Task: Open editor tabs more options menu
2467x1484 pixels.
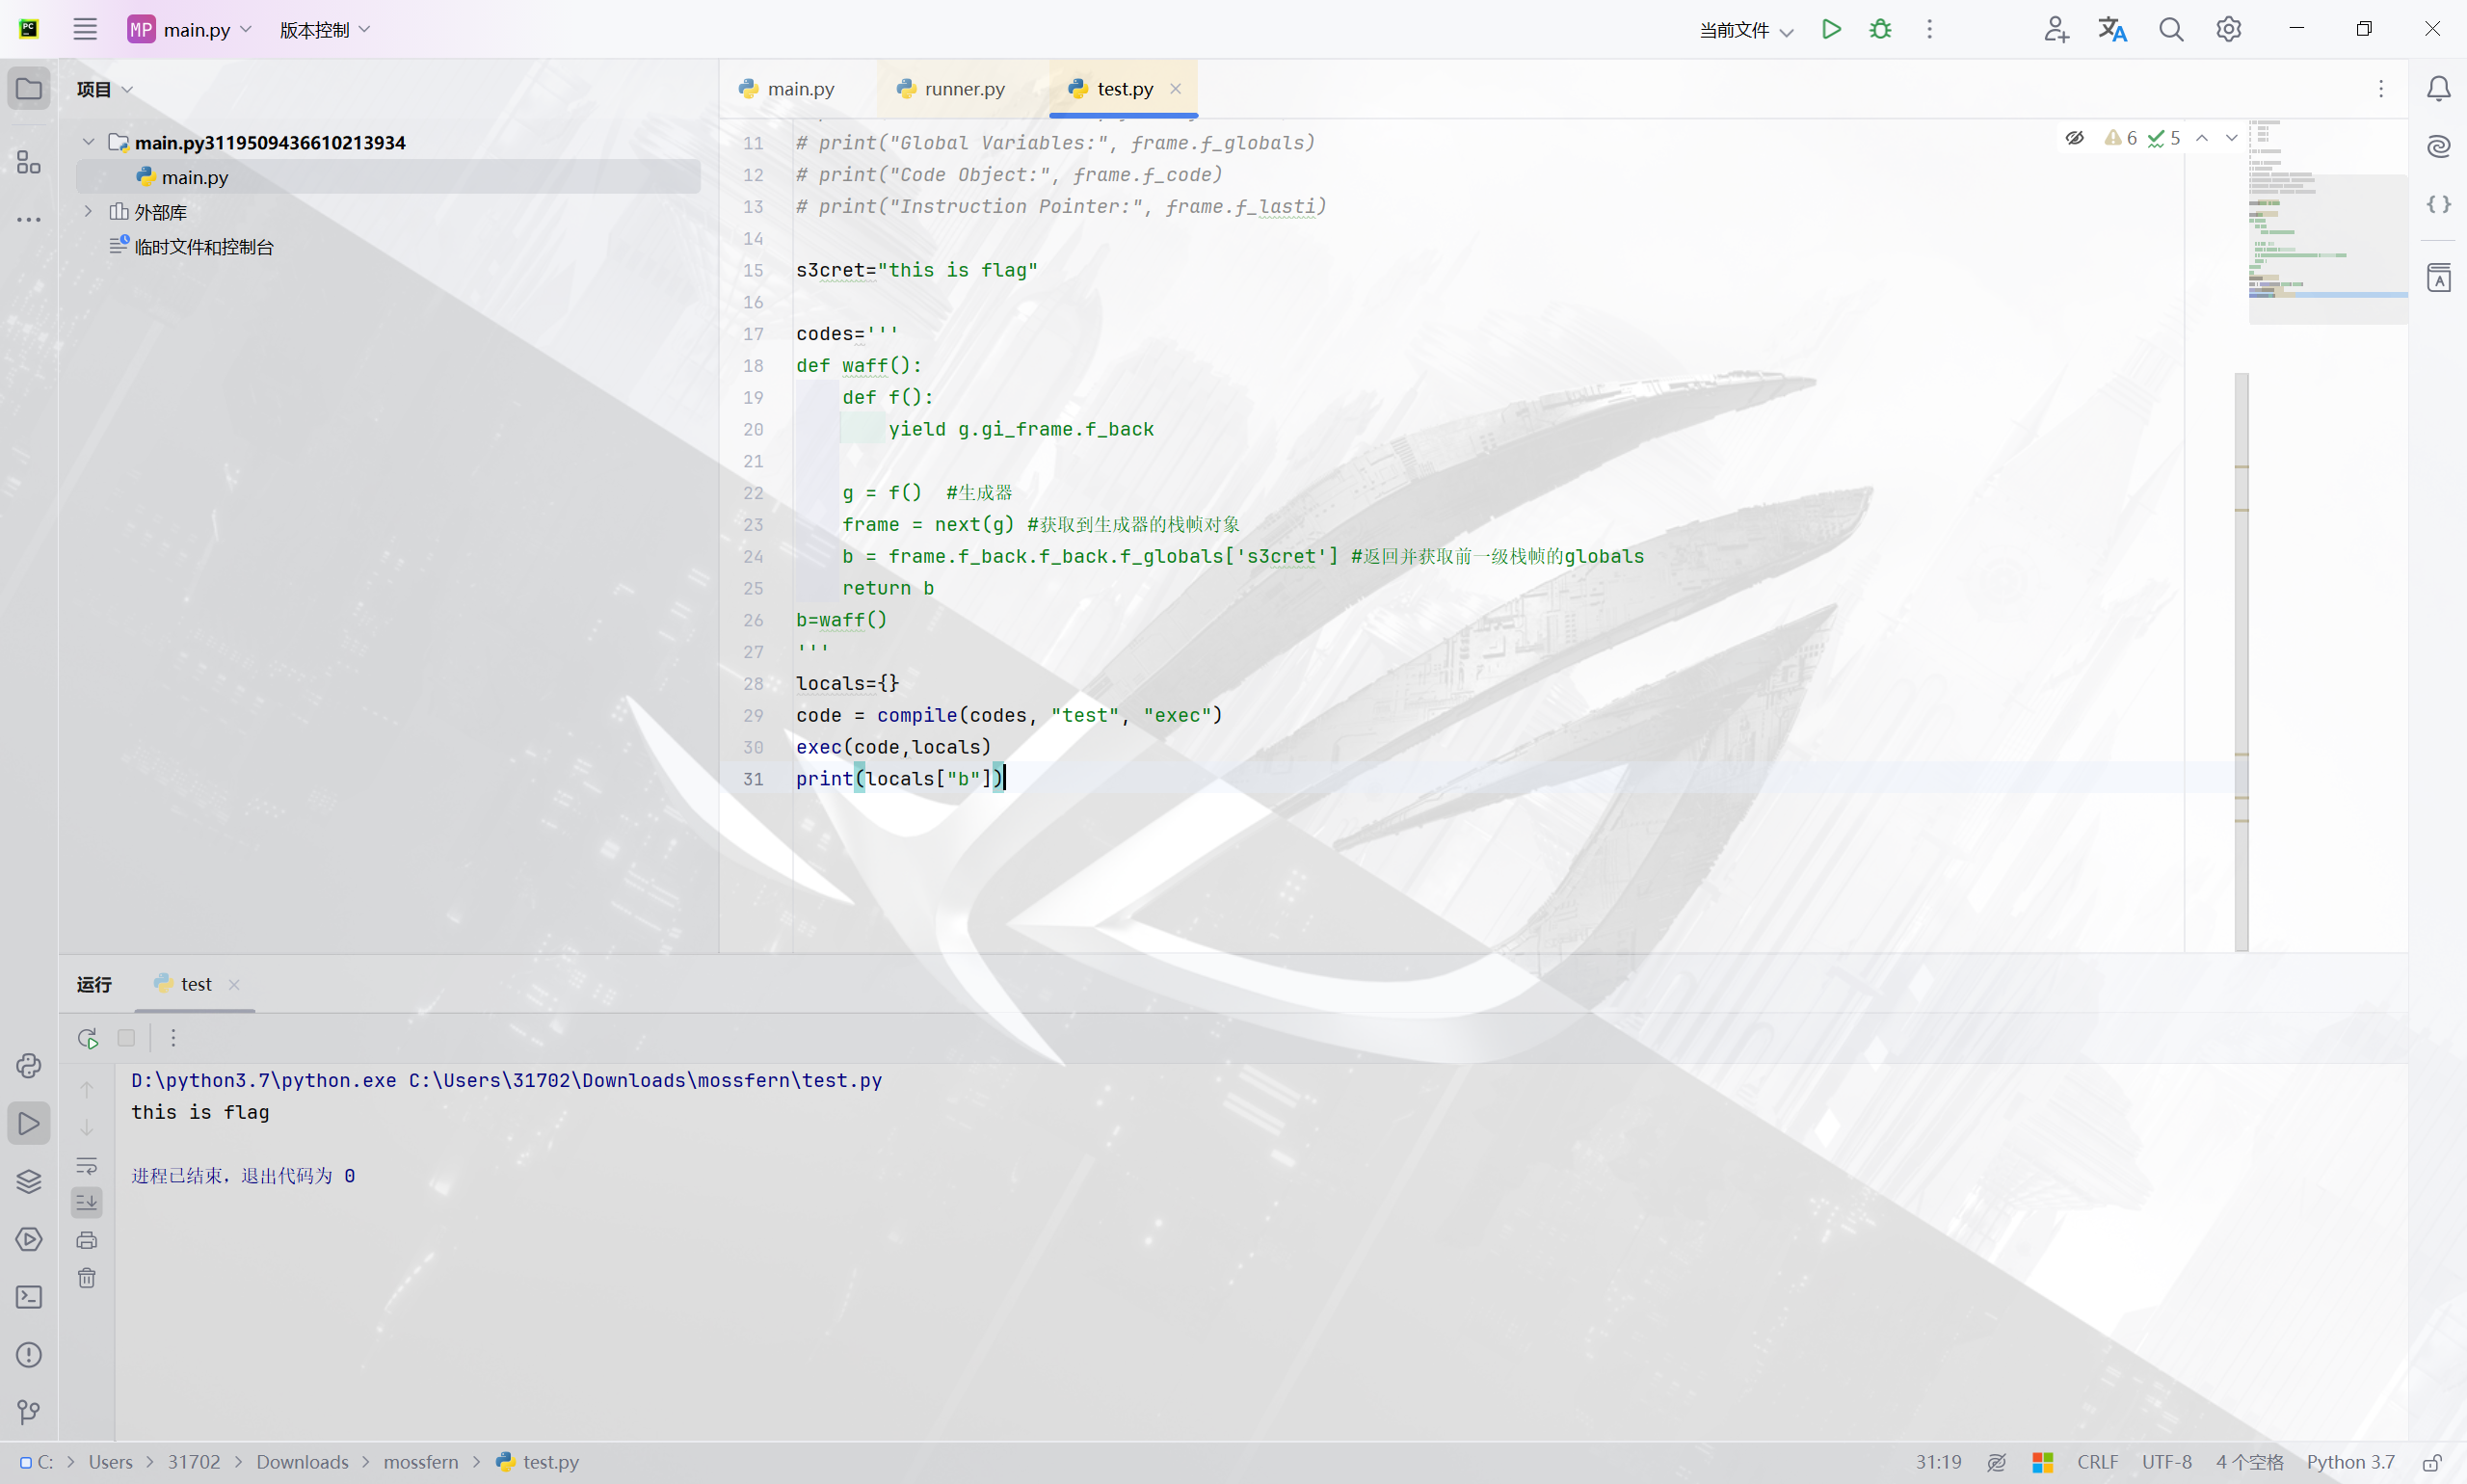Action: (2381, 89)
